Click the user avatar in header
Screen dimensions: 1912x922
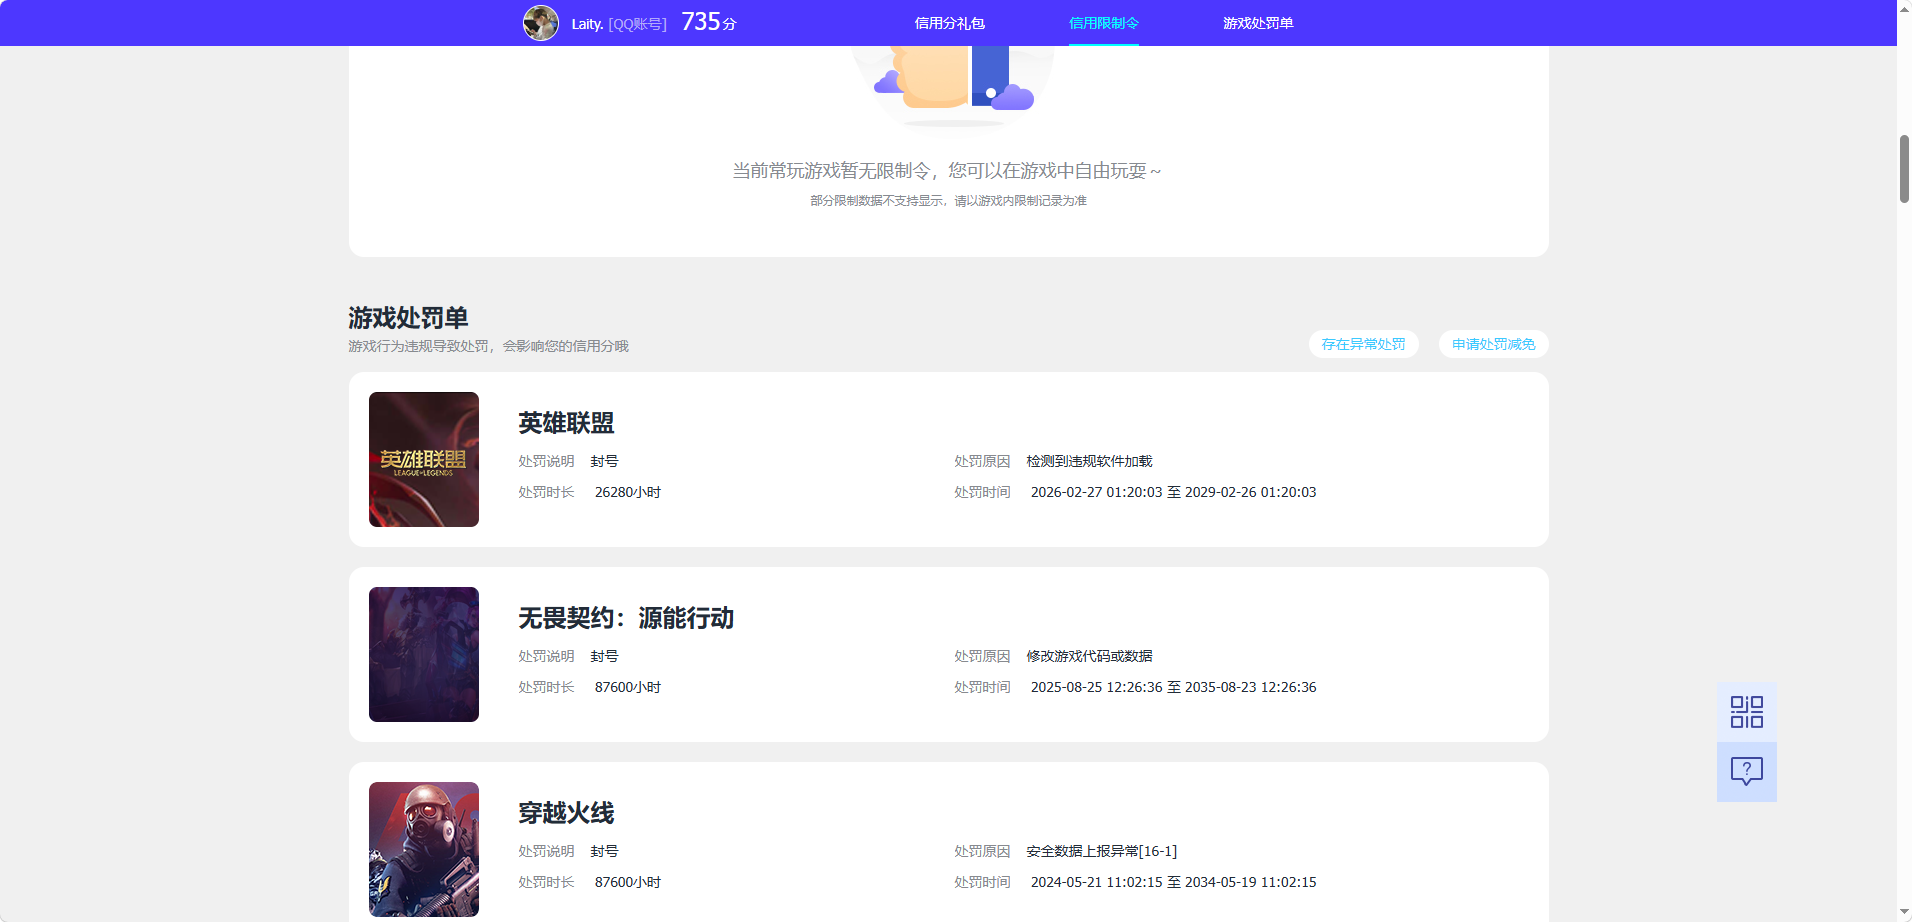541,23
